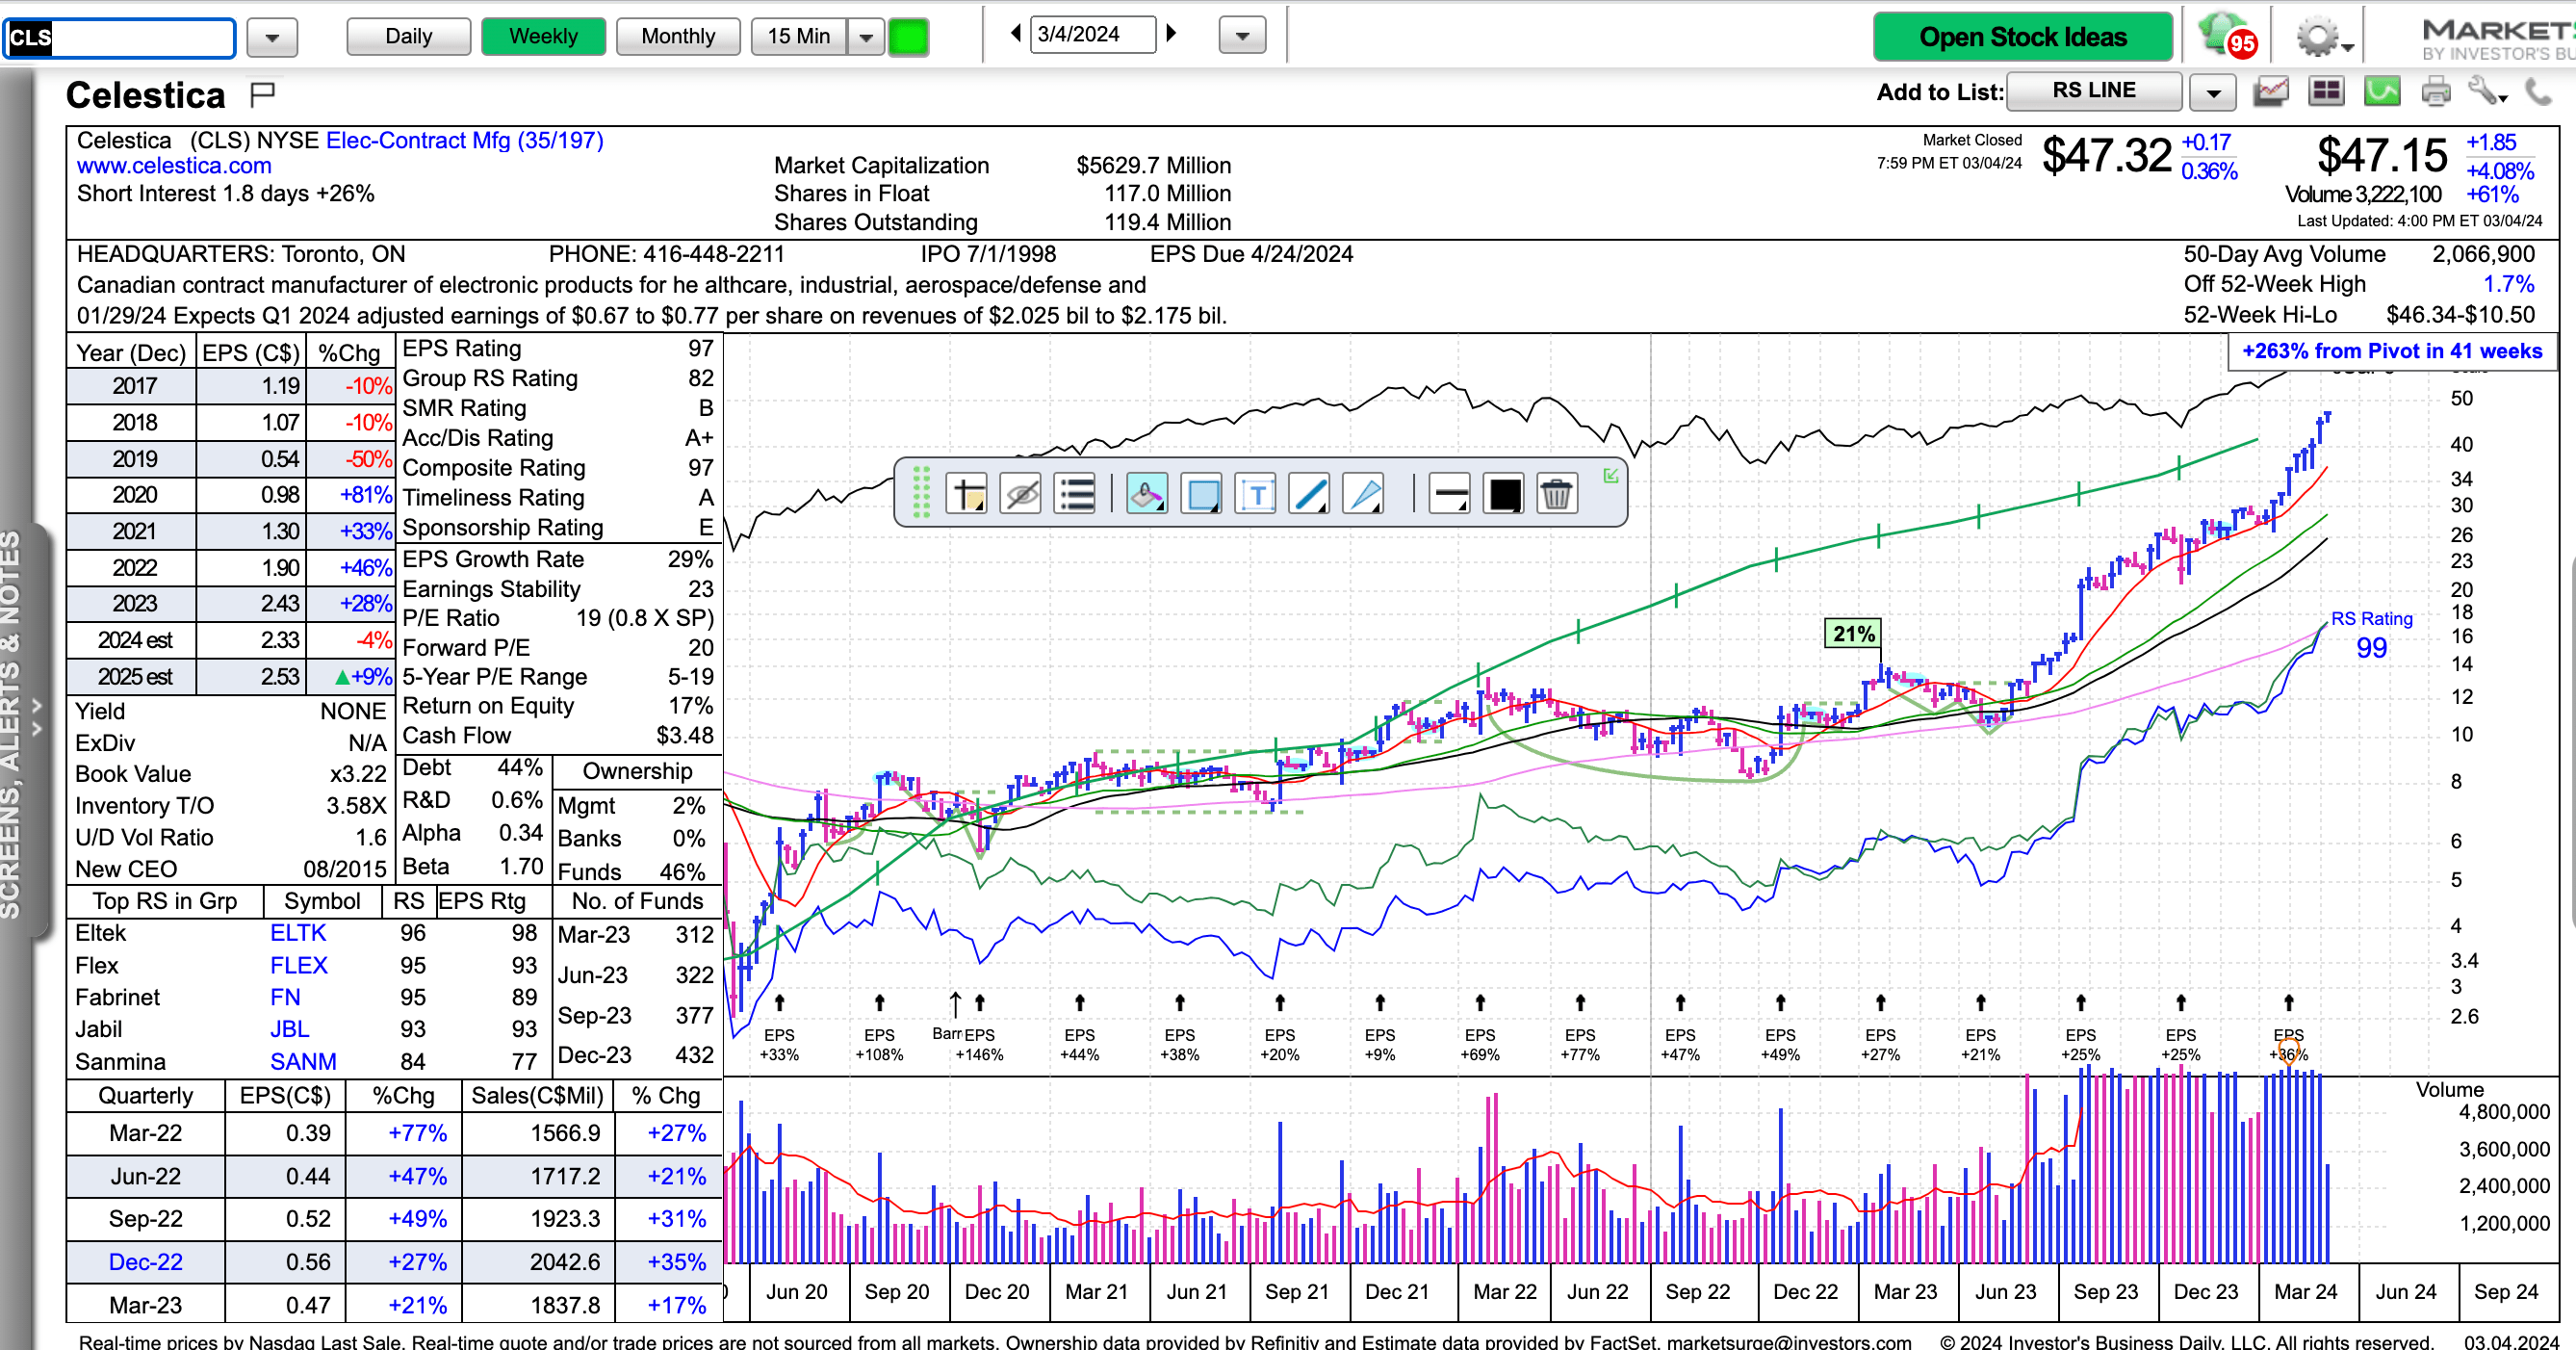Viewport: 2576px width, 1350px height.
Task: Open dropdown next to symbol input box
Action: [272, 38]
